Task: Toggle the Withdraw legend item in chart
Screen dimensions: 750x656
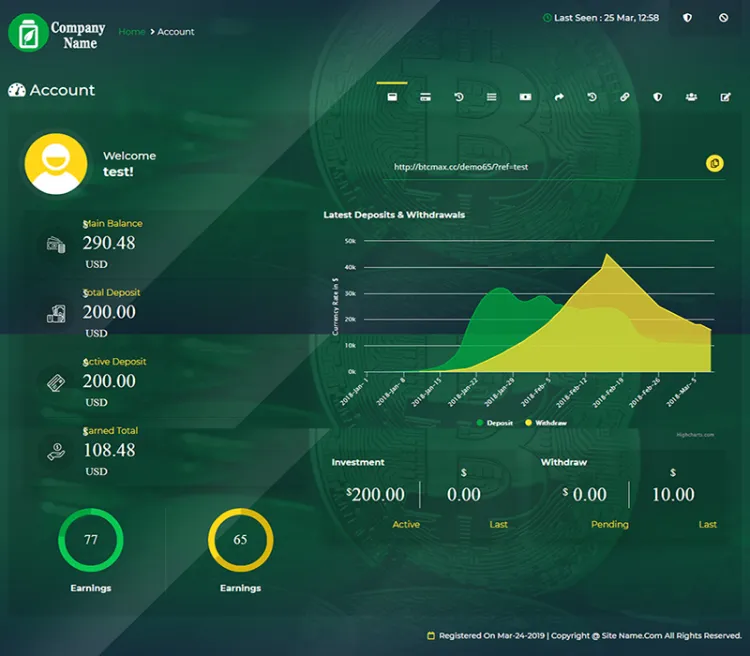Action: pyautogui.click(x=546, y=423)
